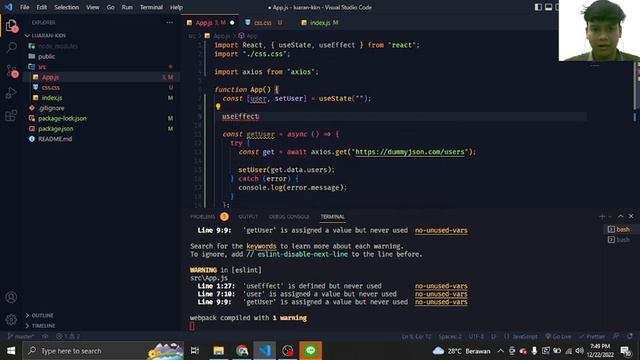Expand the Outline section
Viewport: 640px width, 360px height.
point(101,316)
